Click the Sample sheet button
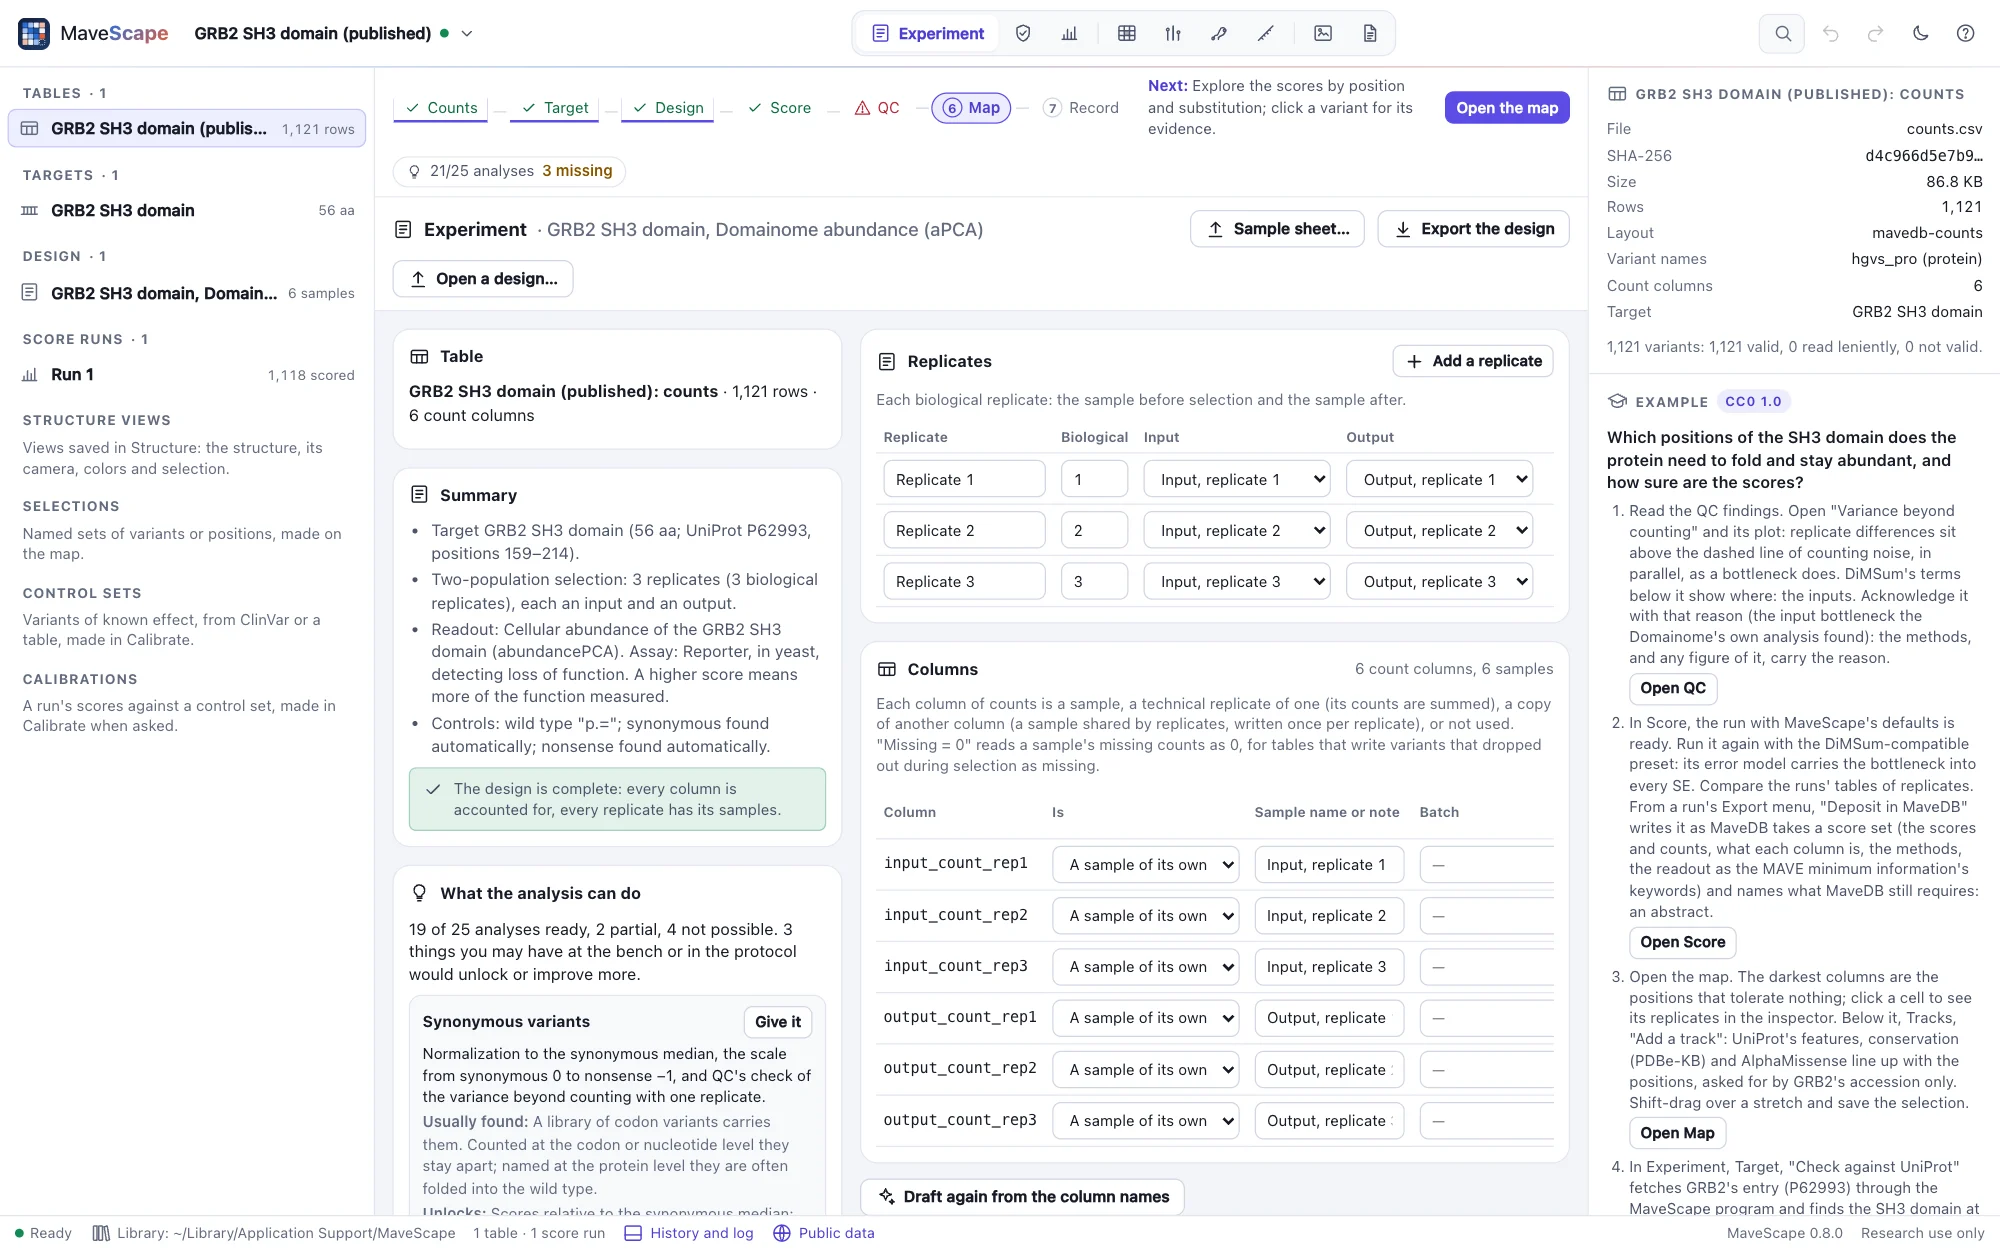Screen dimensions: 2000x1250 (x=1278, y=229)
